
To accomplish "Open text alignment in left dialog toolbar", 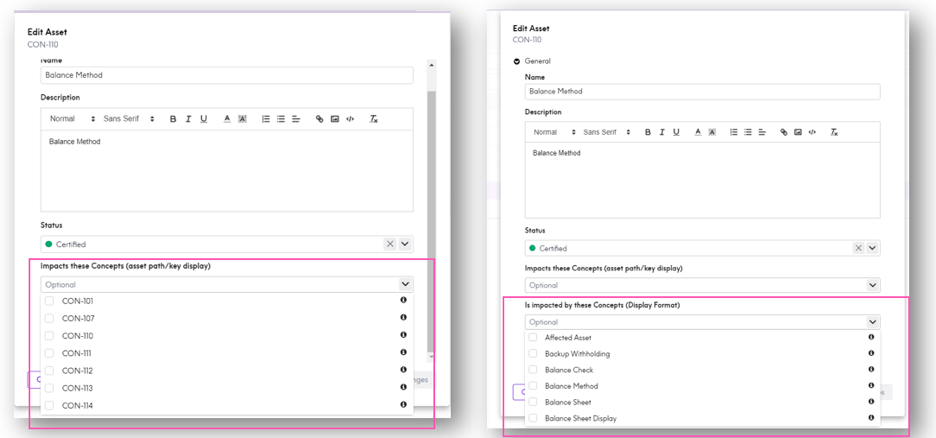I will (296, 119).
